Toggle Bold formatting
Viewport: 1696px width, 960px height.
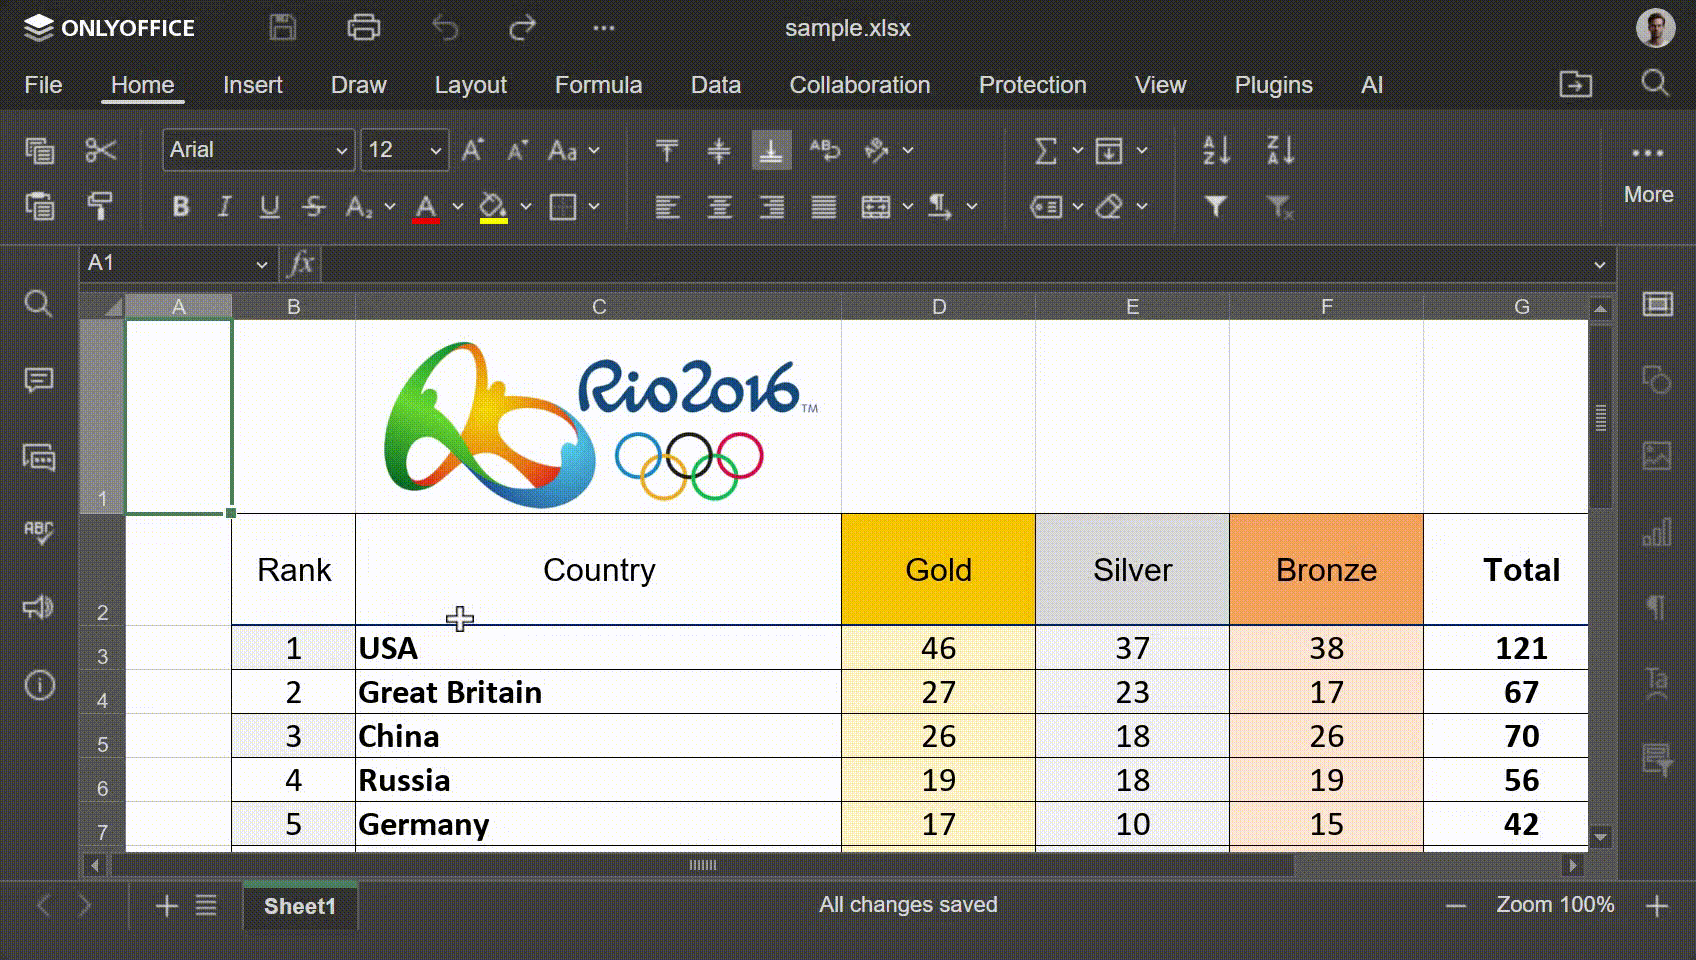(x=181, y=207)
